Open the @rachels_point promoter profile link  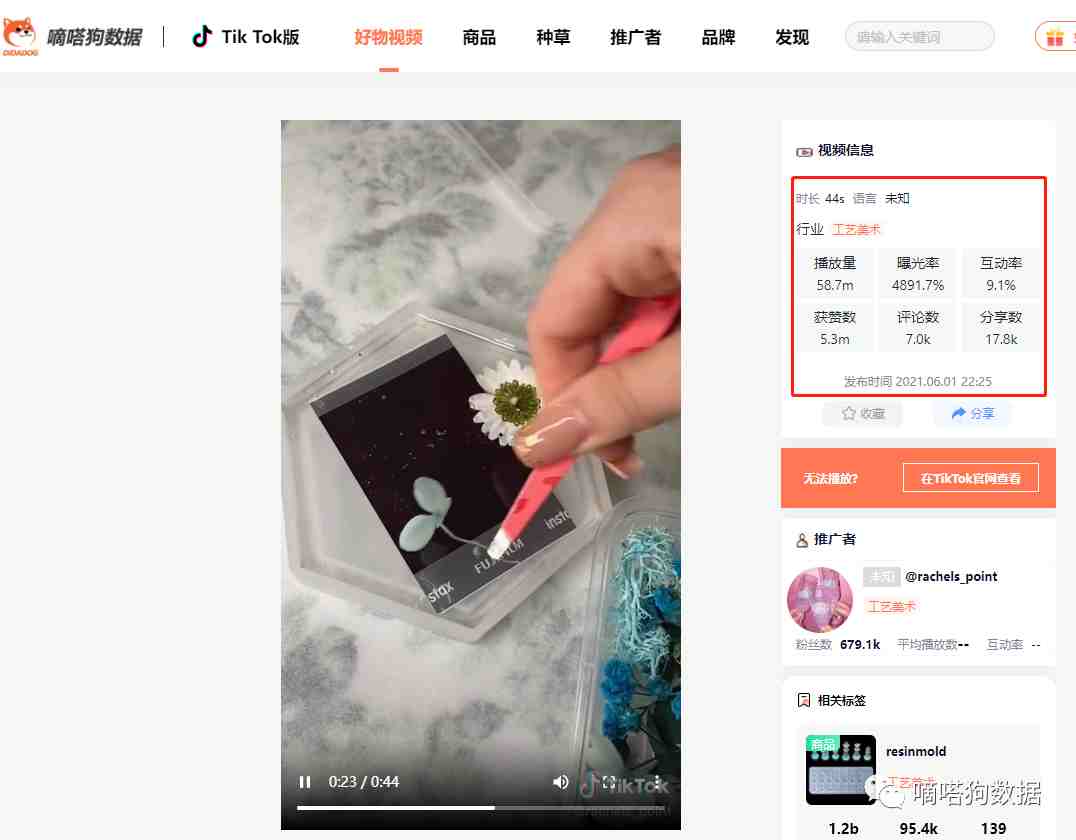(950, 576)
